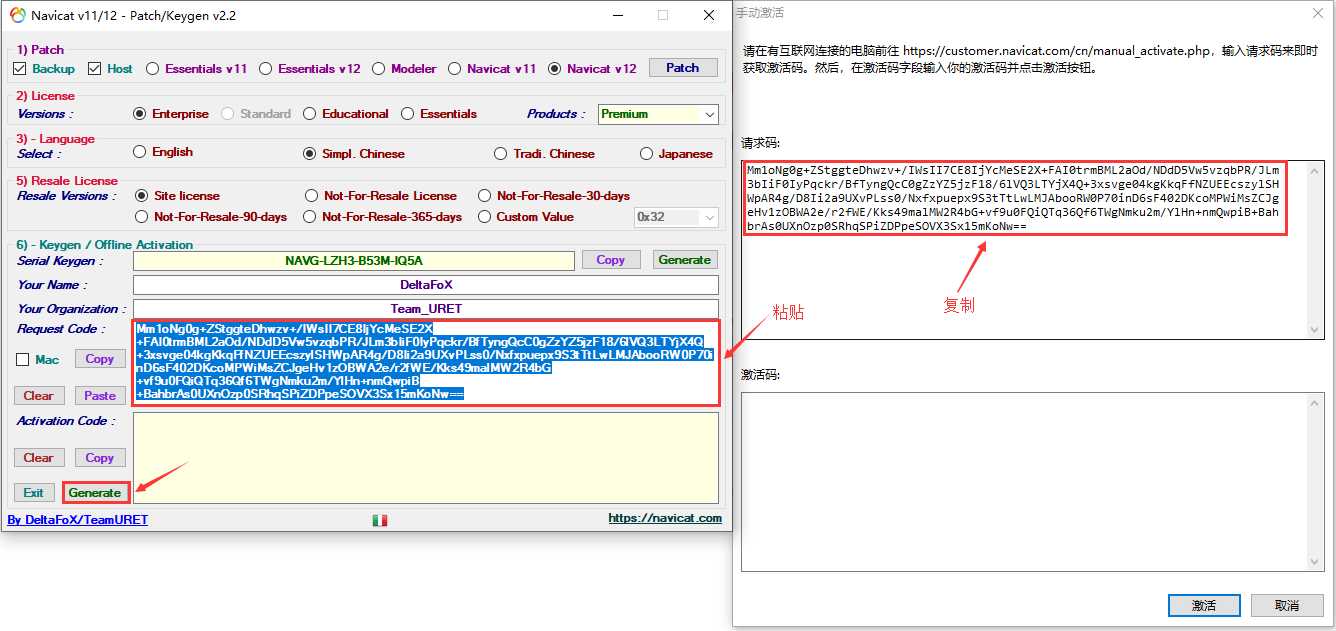The image size is (1336, 631).
Task: Open the 0x32 custom value dropdown
Action: click(x=676, y=217)
